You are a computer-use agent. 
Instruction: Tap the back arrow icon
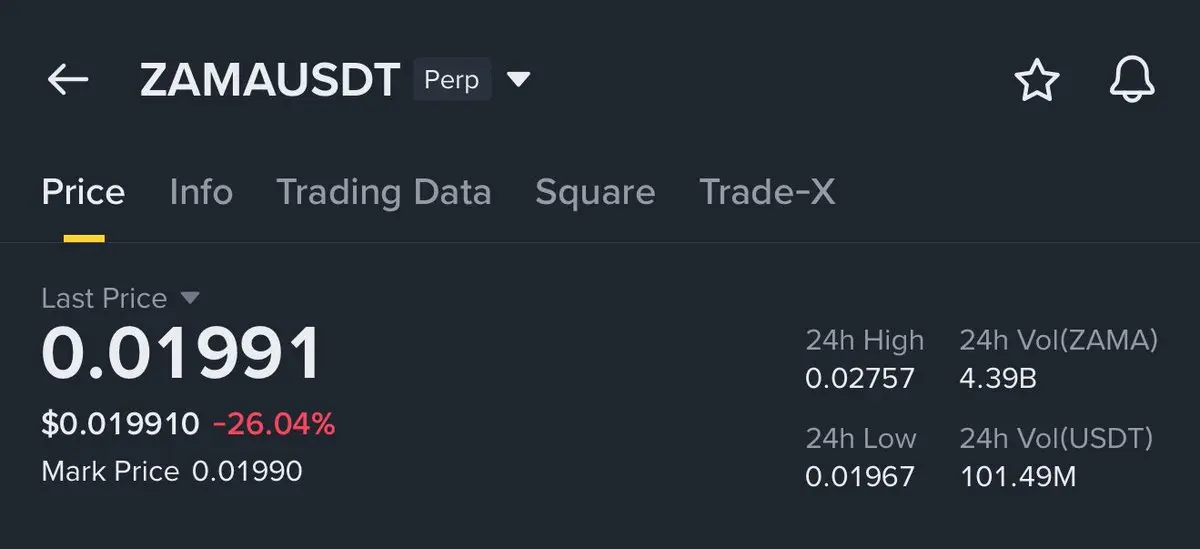click(x=68, y=80)
